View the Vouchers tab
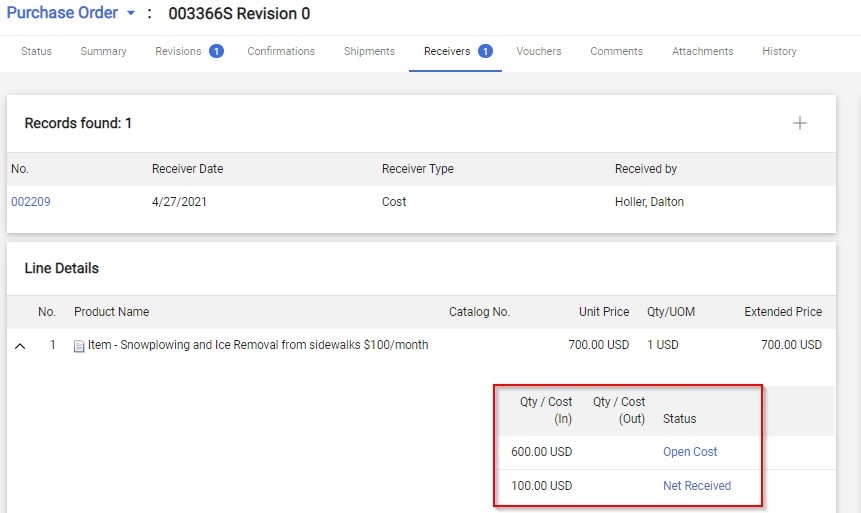Image resolution: width=861 pixels, height=513 pixels. pos(539,51)
